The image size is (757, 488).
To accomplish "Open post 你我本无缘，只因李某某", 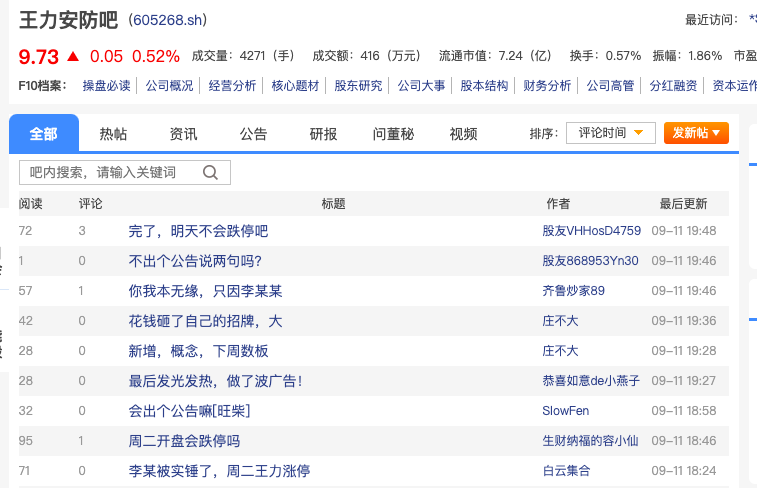I will pyautogui.click(x=205, y=291).
